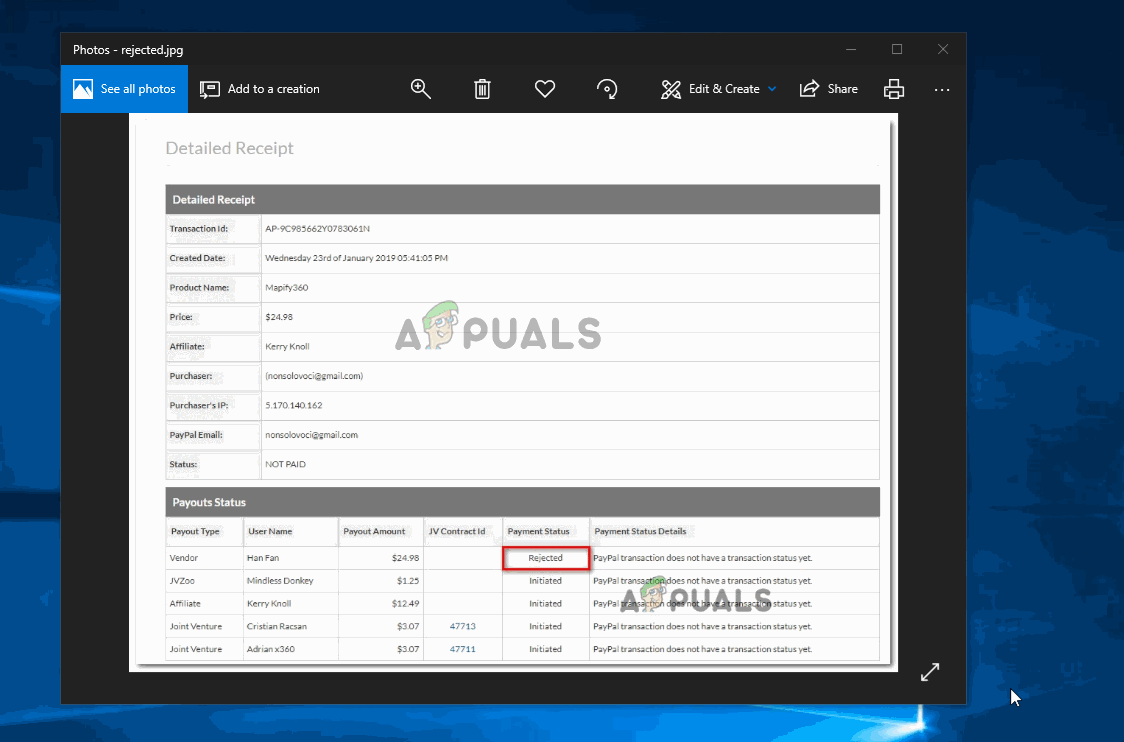Click the Payment Status Details column header
Viewport: 1124px width, 742px height.
pos(640,531)
